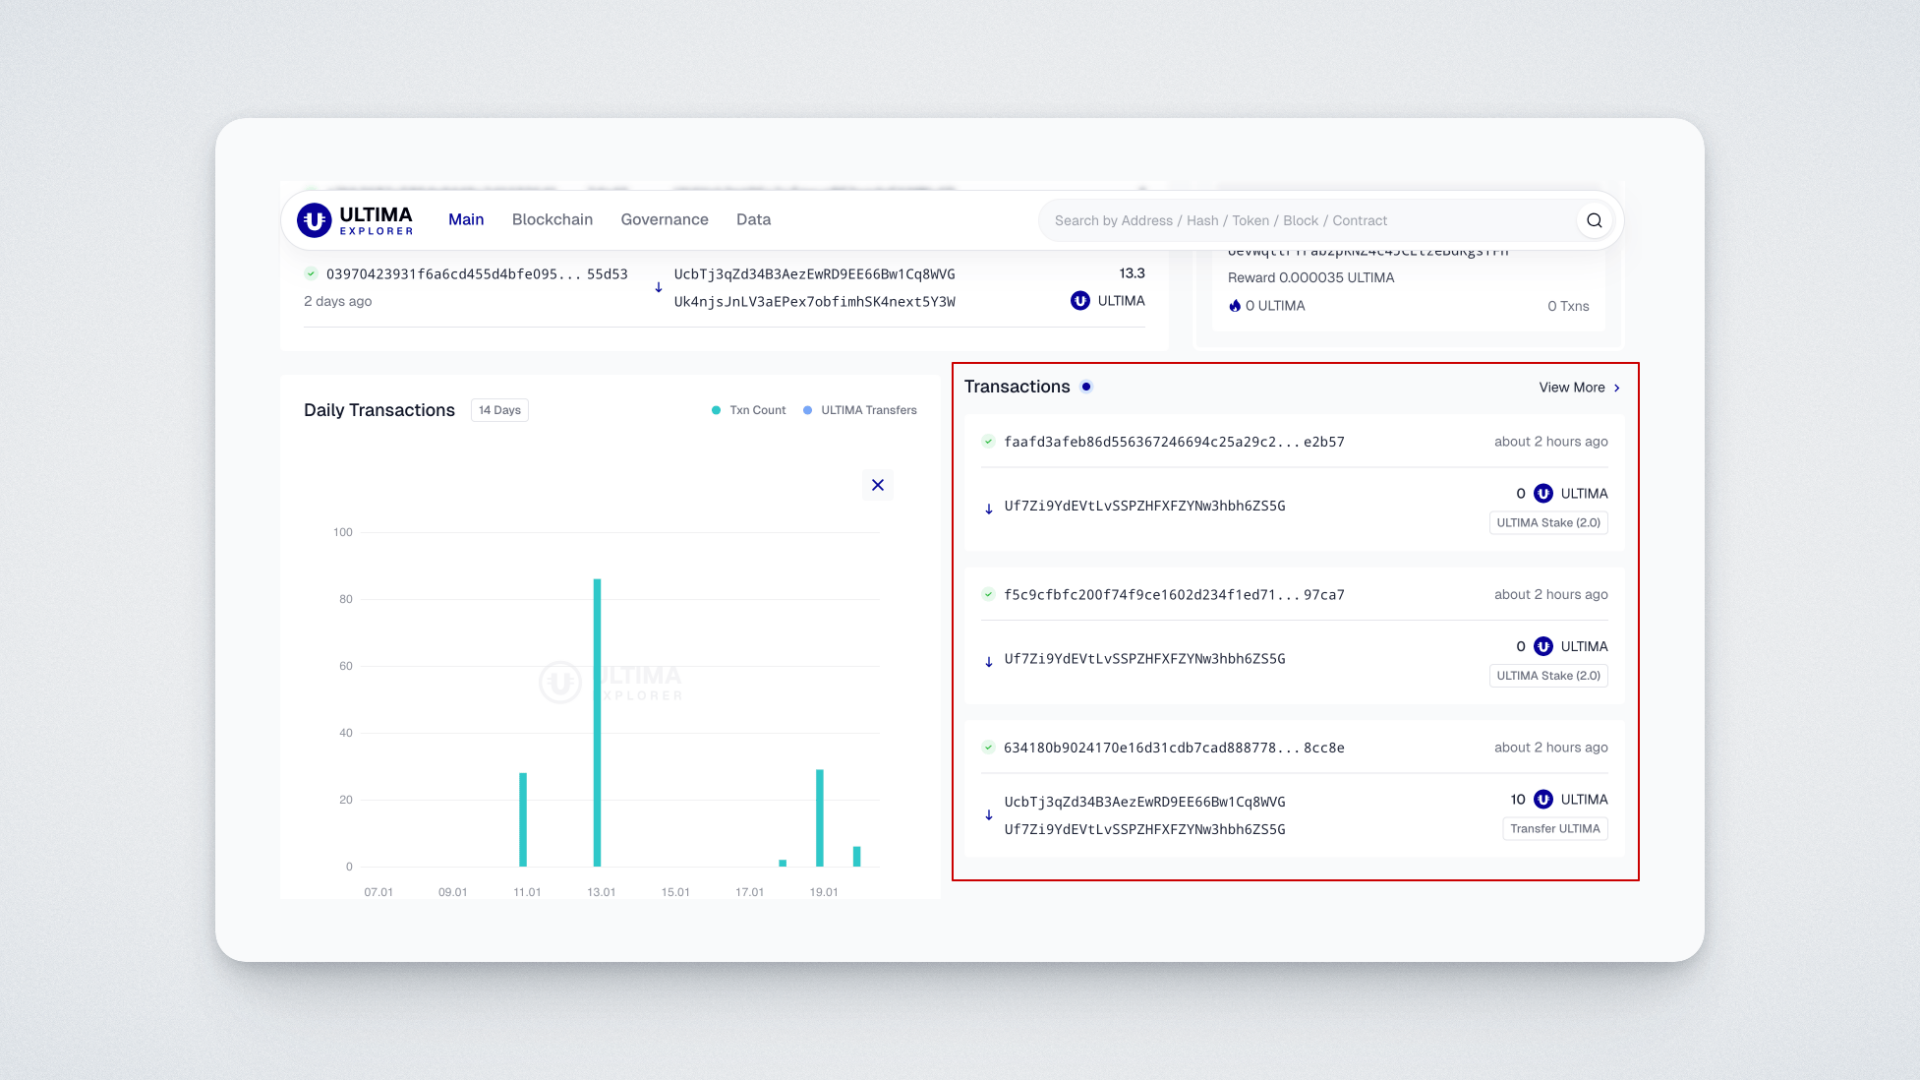Open the Governance menu

pos(664,219)
